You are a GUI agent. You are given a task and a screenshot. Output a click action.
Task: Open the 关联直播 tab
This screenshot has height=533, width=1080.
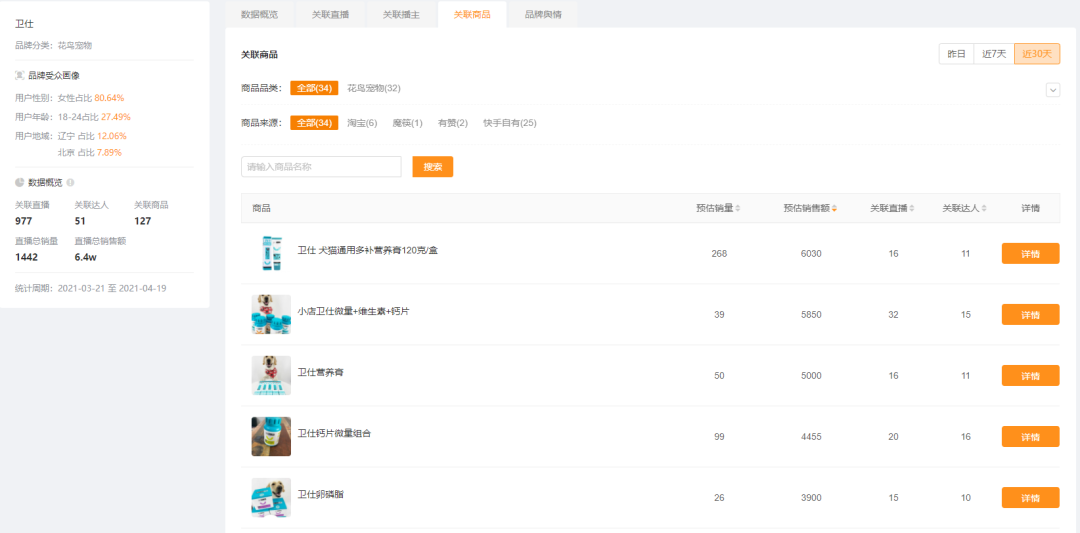click(330, 14)
